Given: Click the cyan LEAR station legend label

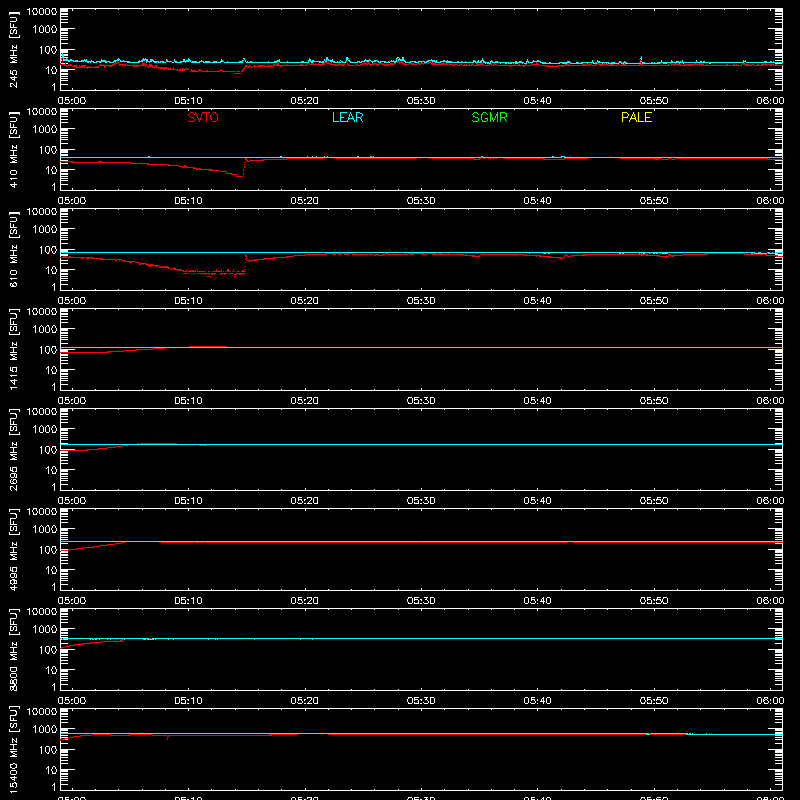Looking at the screenshot, I should [347, 117].
